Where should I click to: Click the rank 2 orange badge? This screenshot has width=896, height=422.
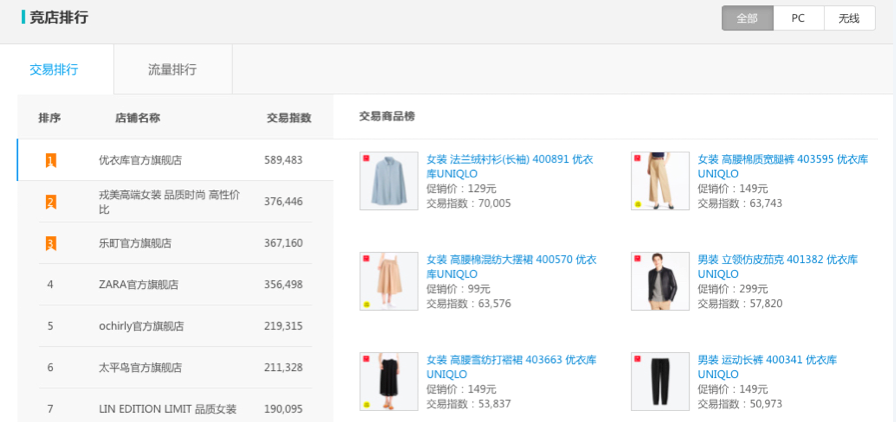pos(51,202)
